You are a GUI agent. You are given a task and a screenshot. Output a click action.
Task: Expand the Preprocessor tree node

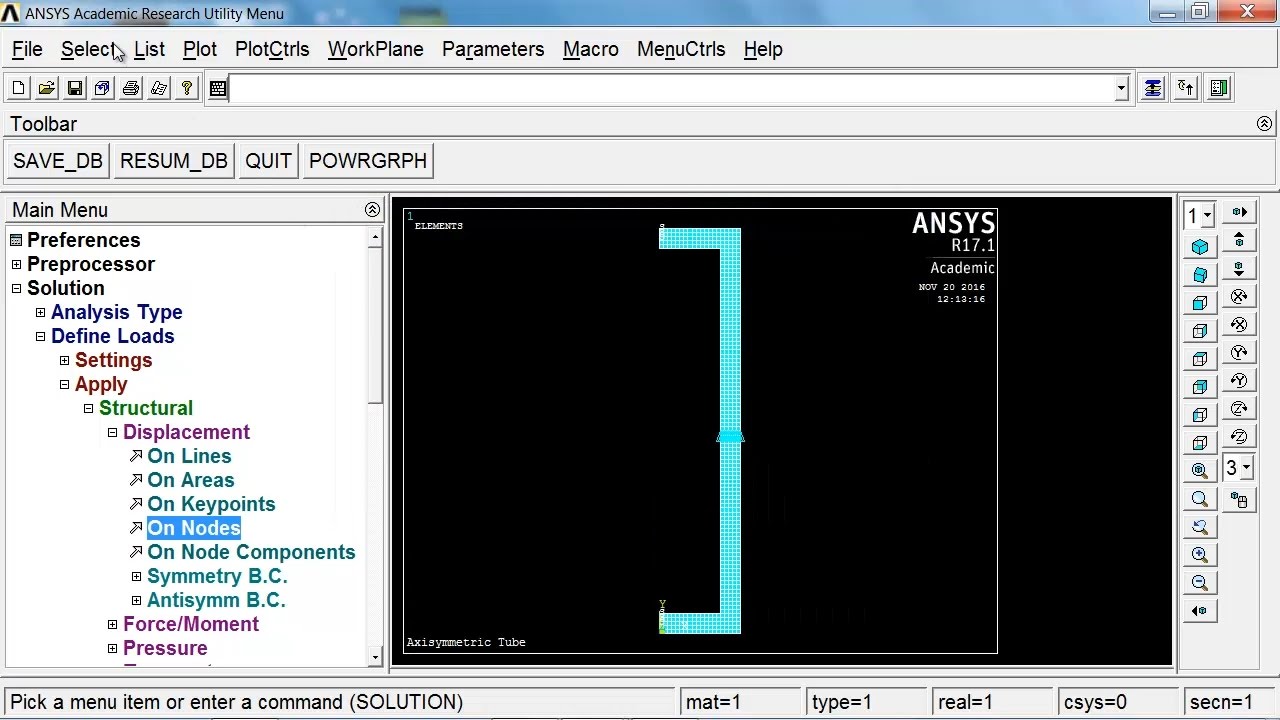tap(16, 264)
